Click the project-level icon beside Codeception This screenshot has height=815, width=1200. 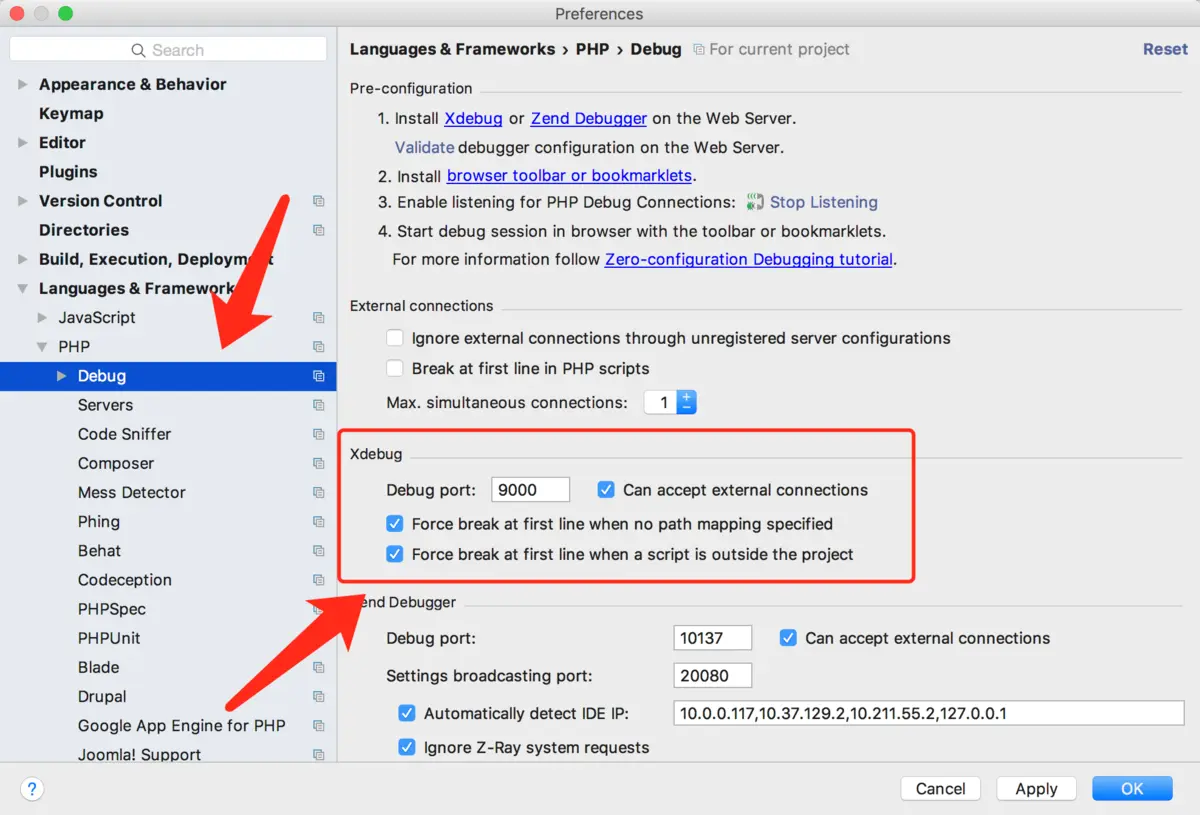point(318,580)
